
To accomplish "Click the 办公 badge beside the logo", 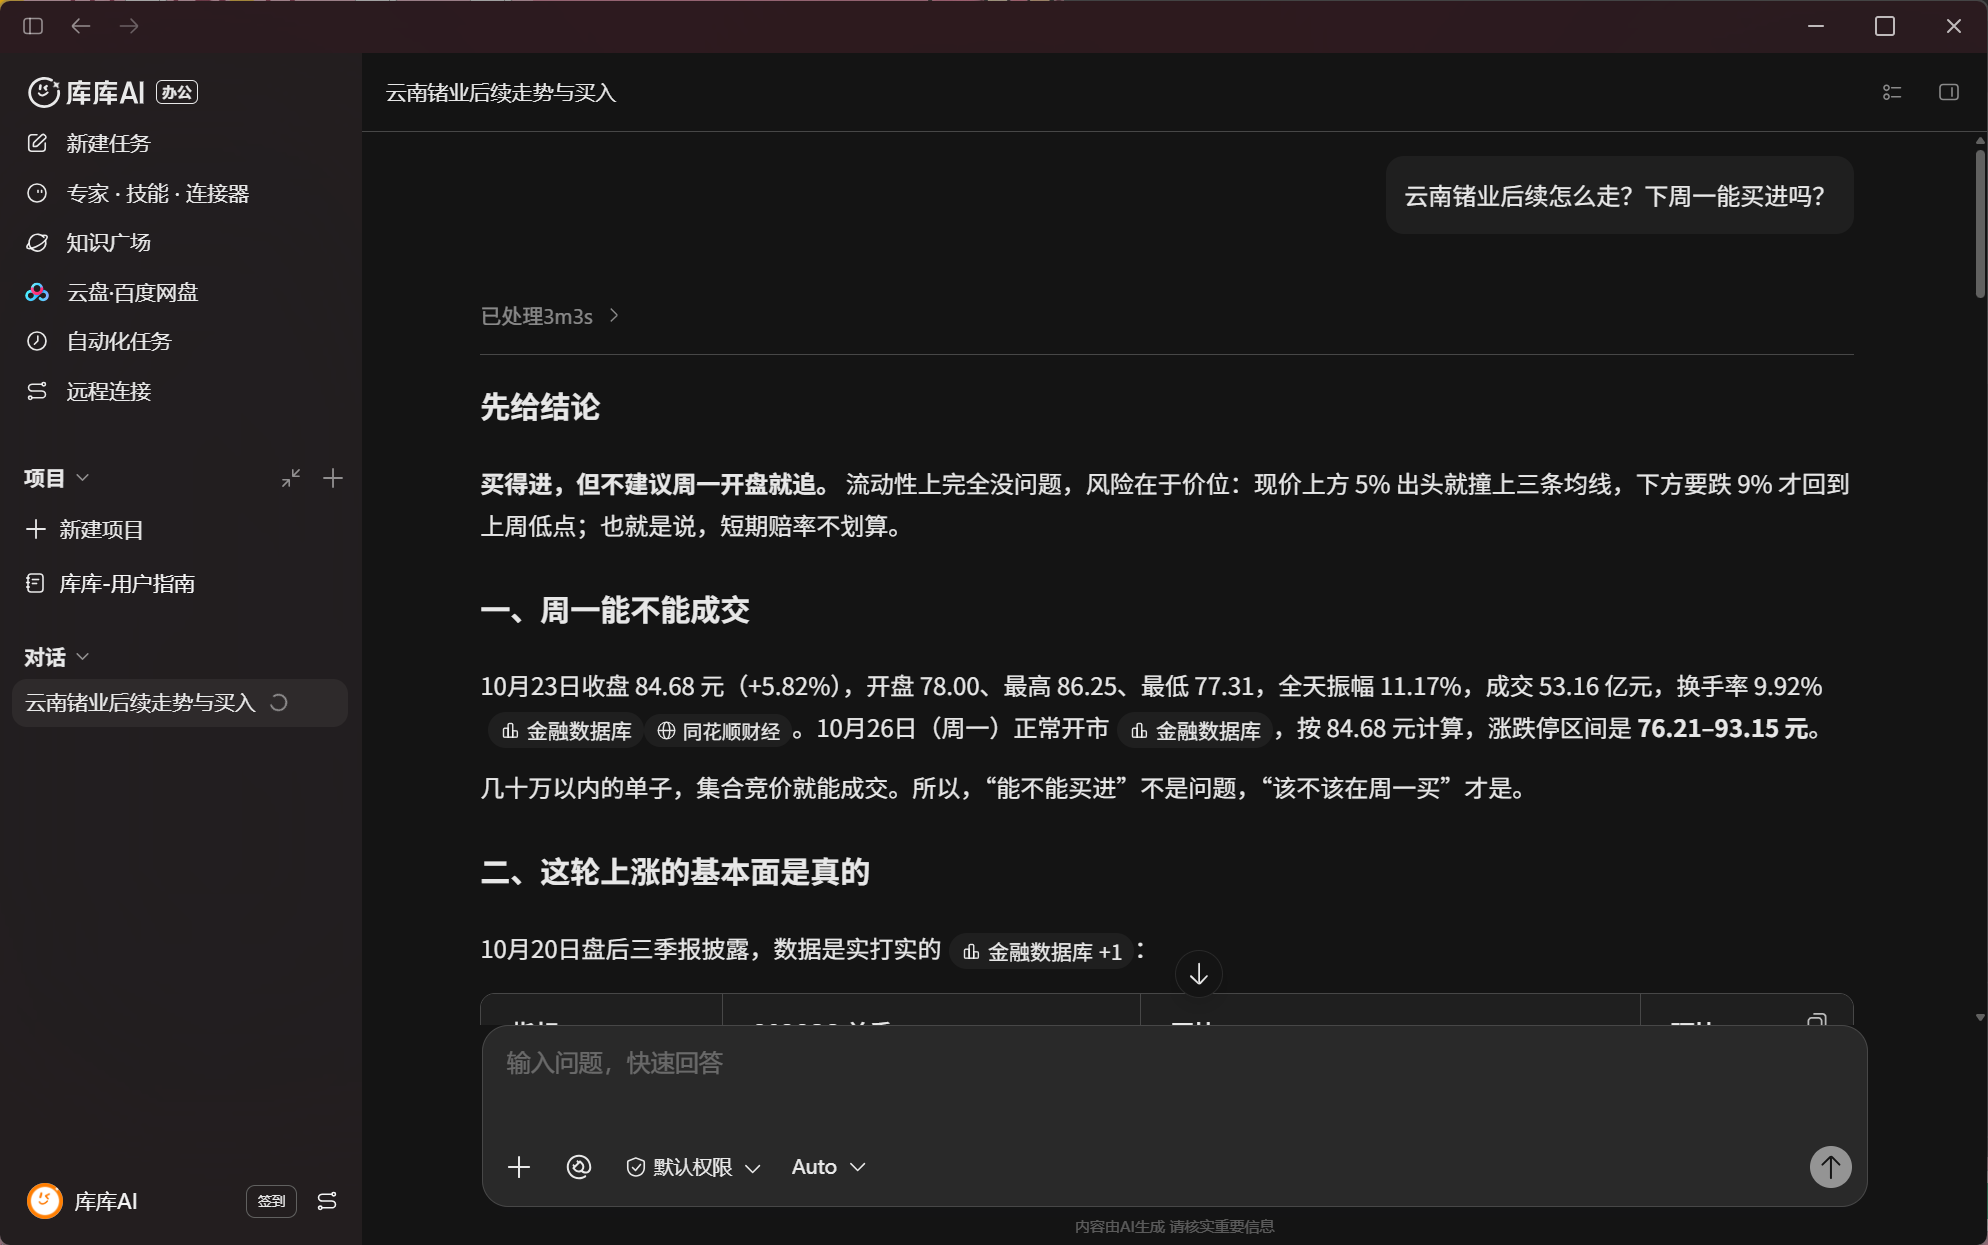I will [177, 92].
